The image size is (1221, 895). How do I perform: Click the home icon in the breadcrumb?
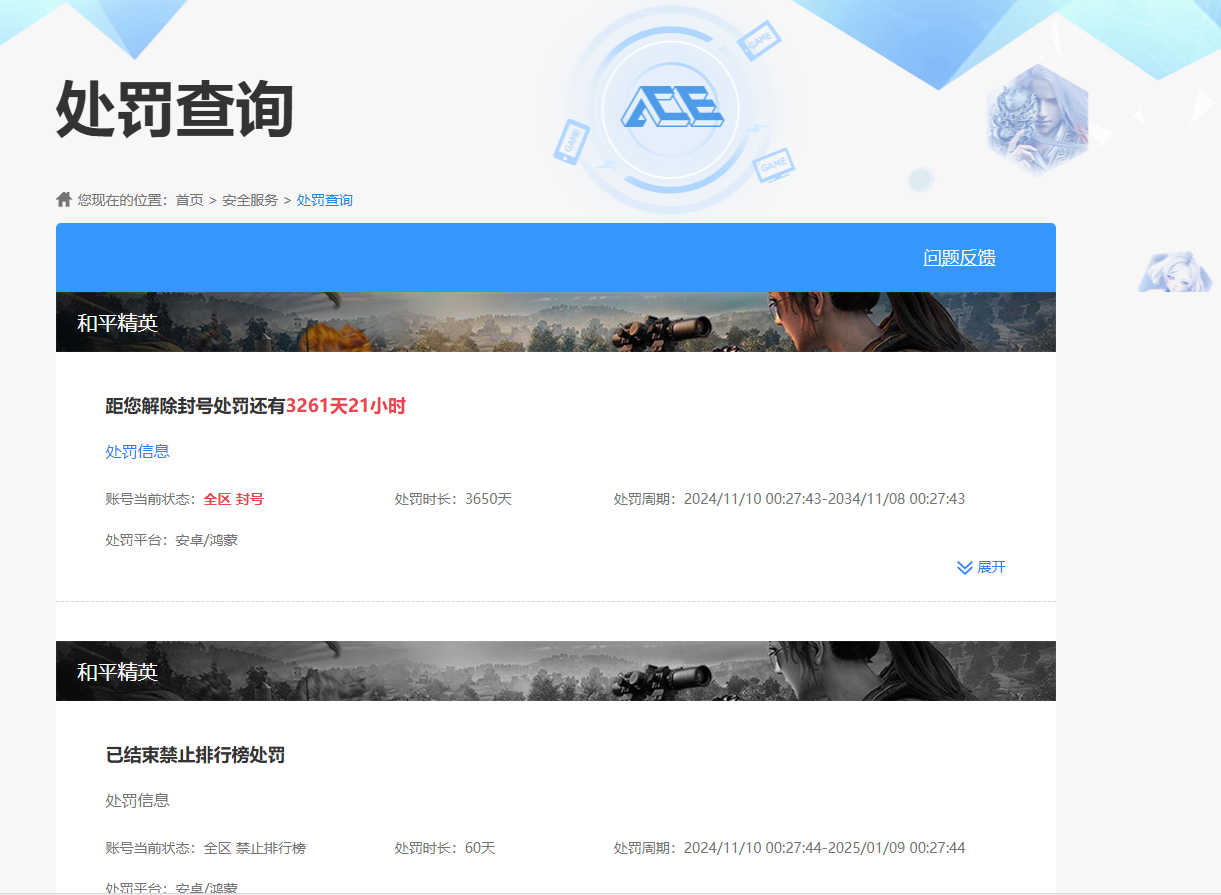click(x=65, y=200)
